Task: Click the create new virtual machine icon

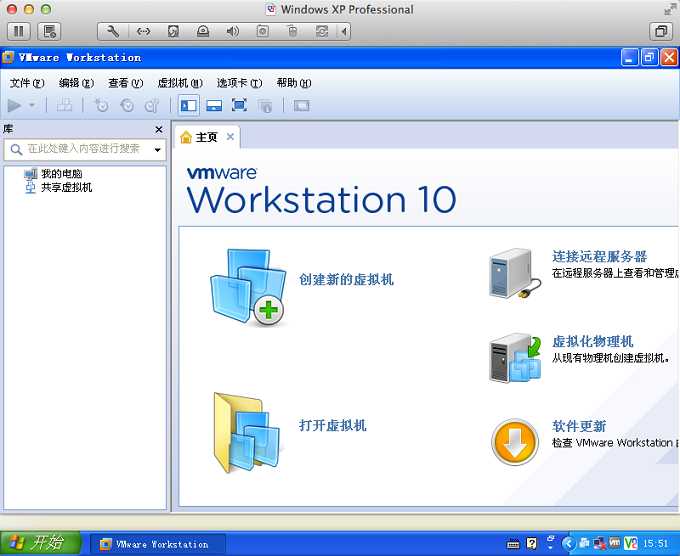Action: [248, 287]
